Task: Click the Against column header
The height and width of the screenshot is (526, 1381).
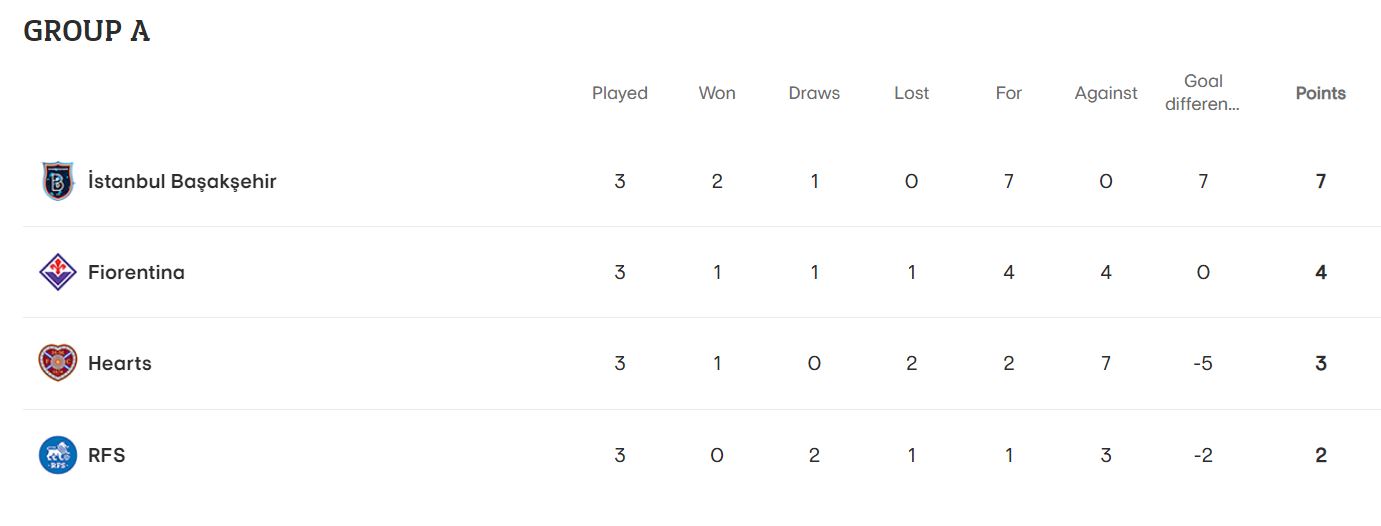Action: pyautogui.click(x=1106, y=93)
